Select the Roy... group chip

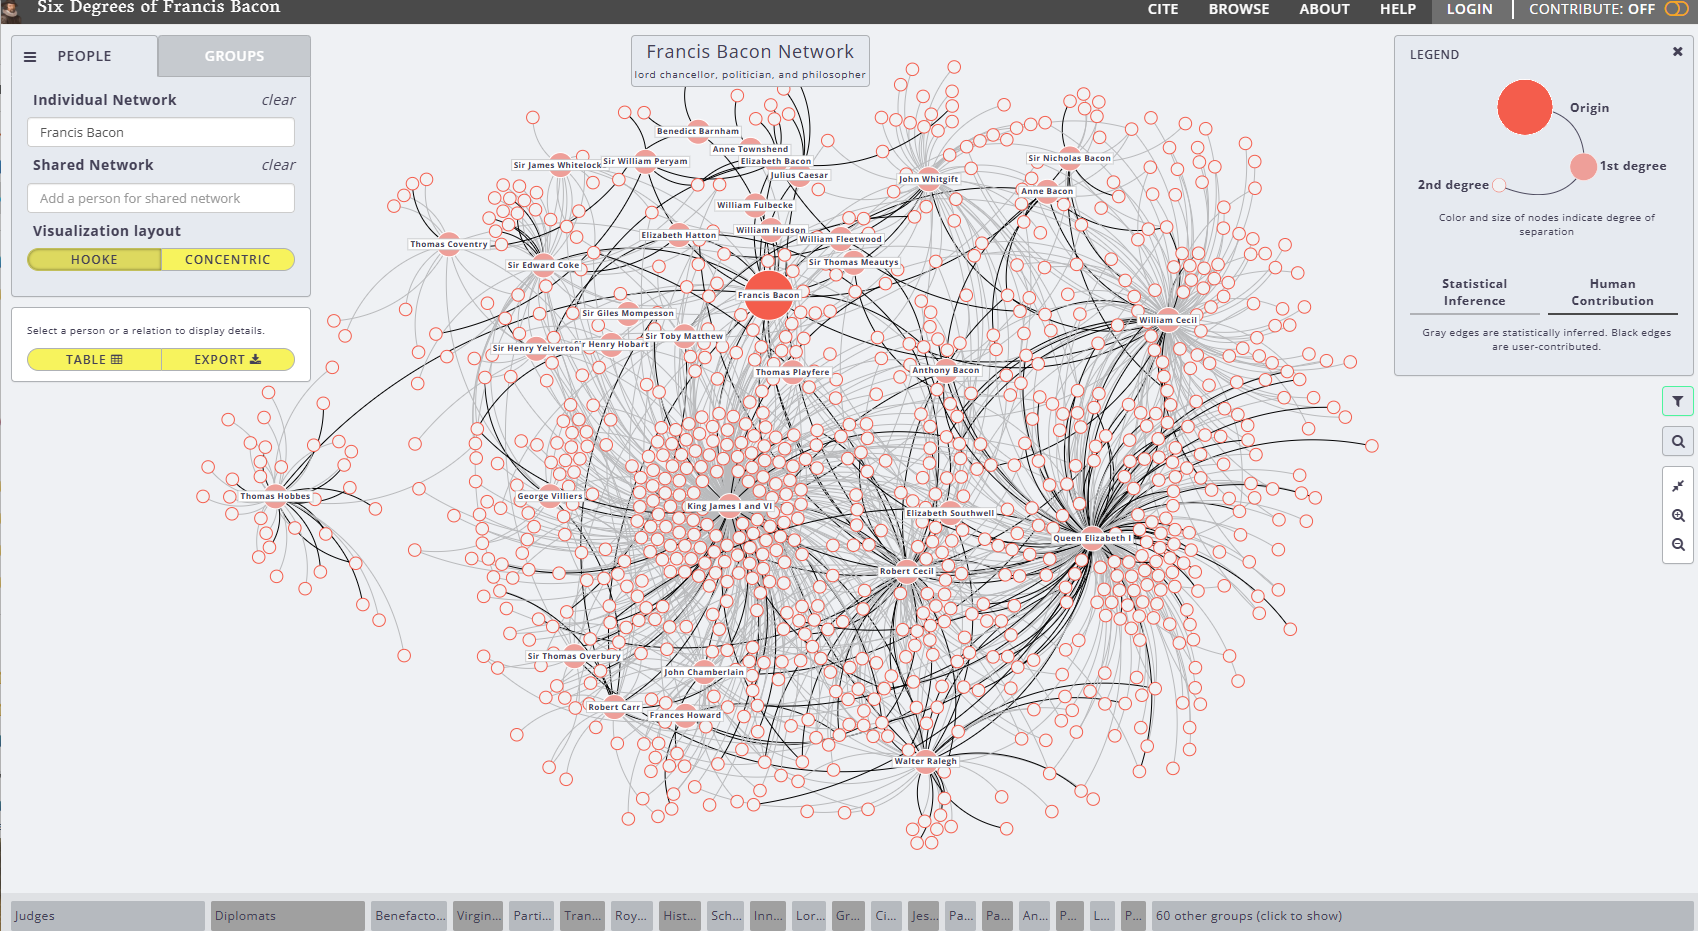click(631, 916)
